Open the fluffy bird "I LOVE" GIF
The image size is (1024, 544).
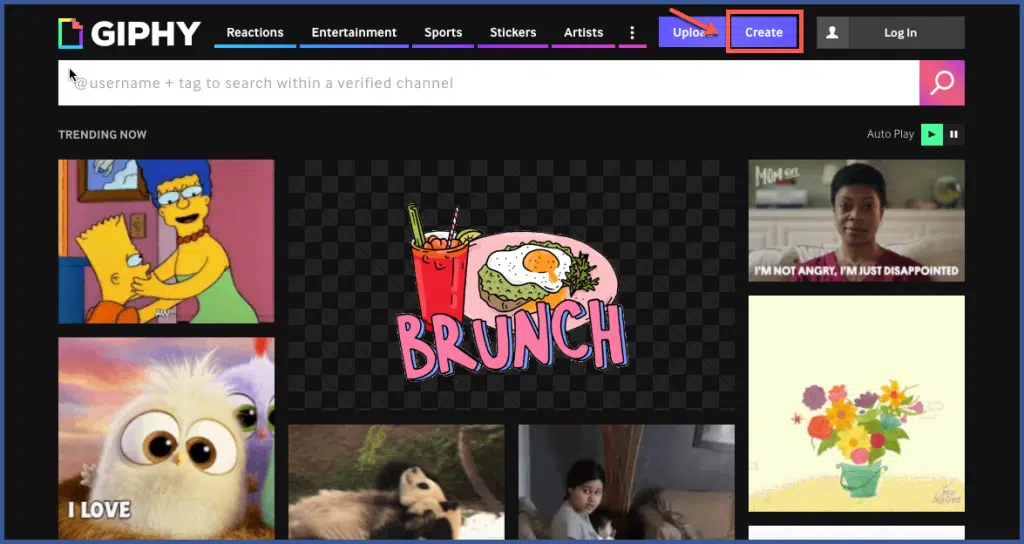point(166,438)
